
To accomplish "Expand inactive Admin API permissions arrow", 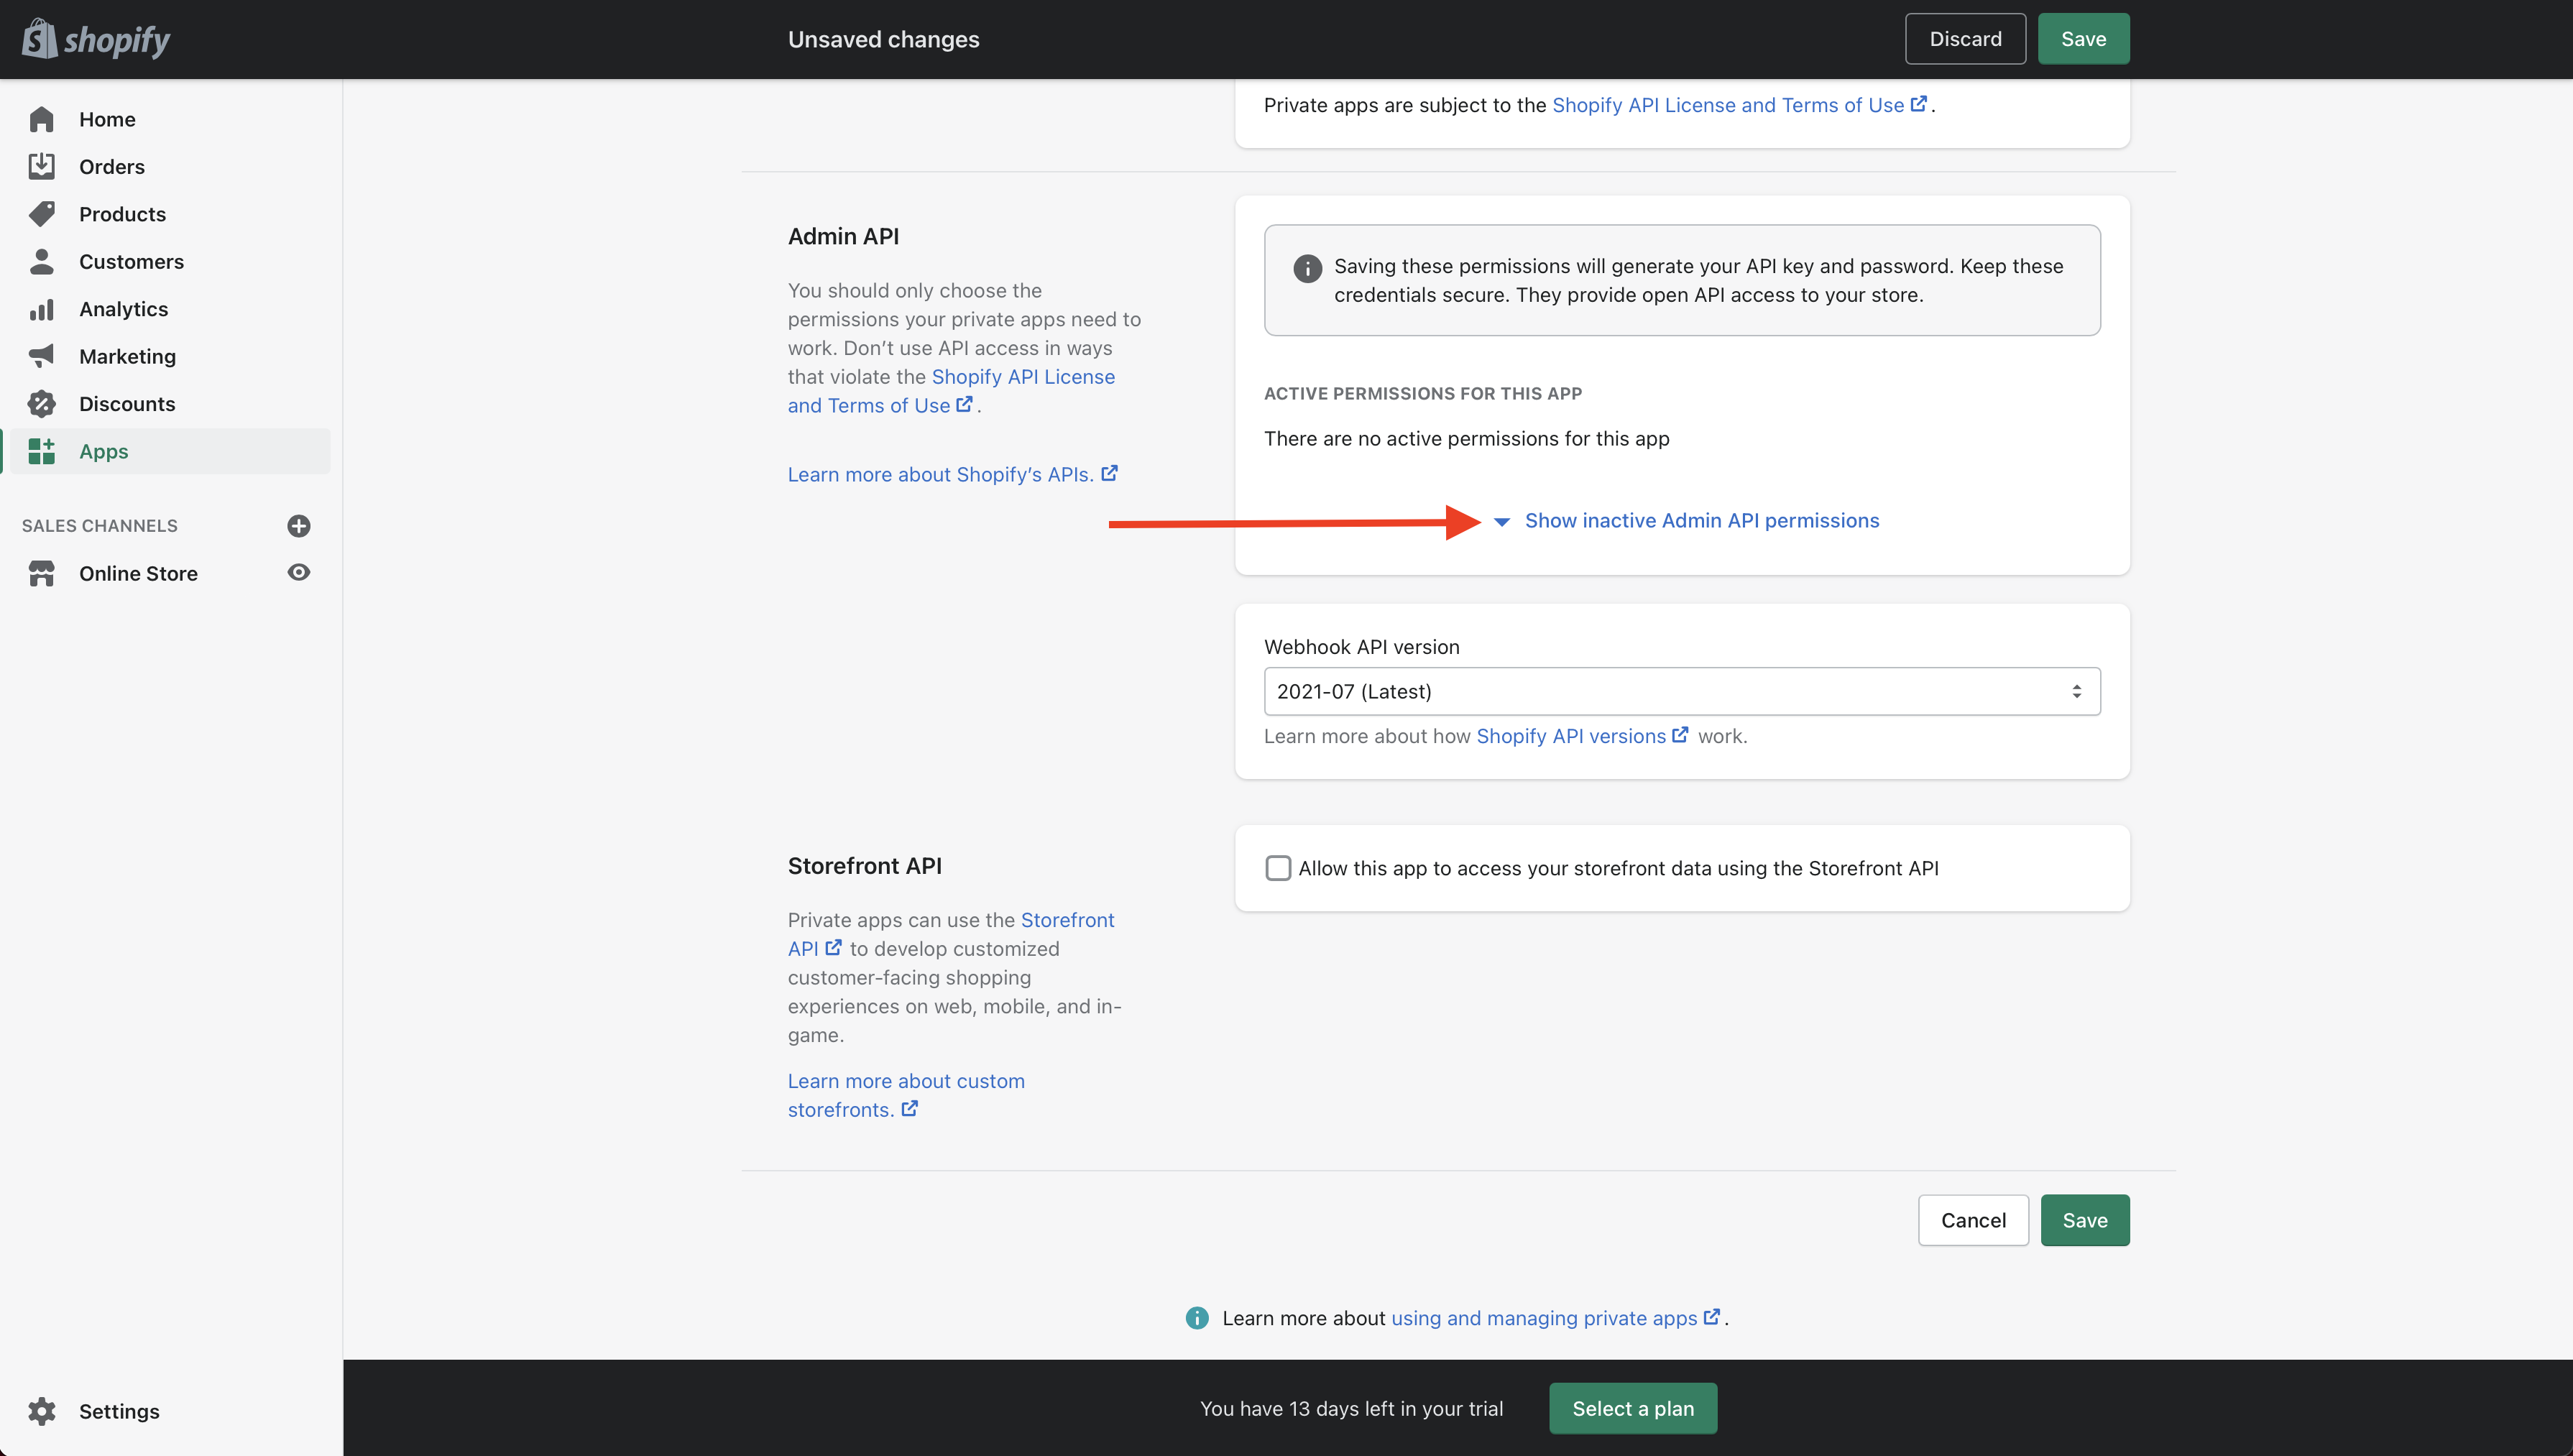I will [x=1502, y=522].
